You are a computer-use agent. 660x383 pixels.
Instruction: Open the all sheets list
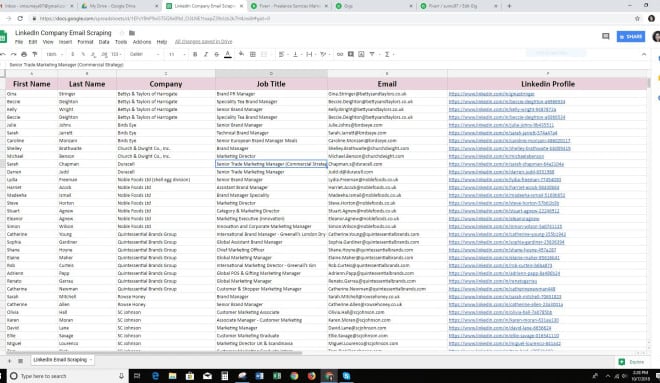click(20, 361)
